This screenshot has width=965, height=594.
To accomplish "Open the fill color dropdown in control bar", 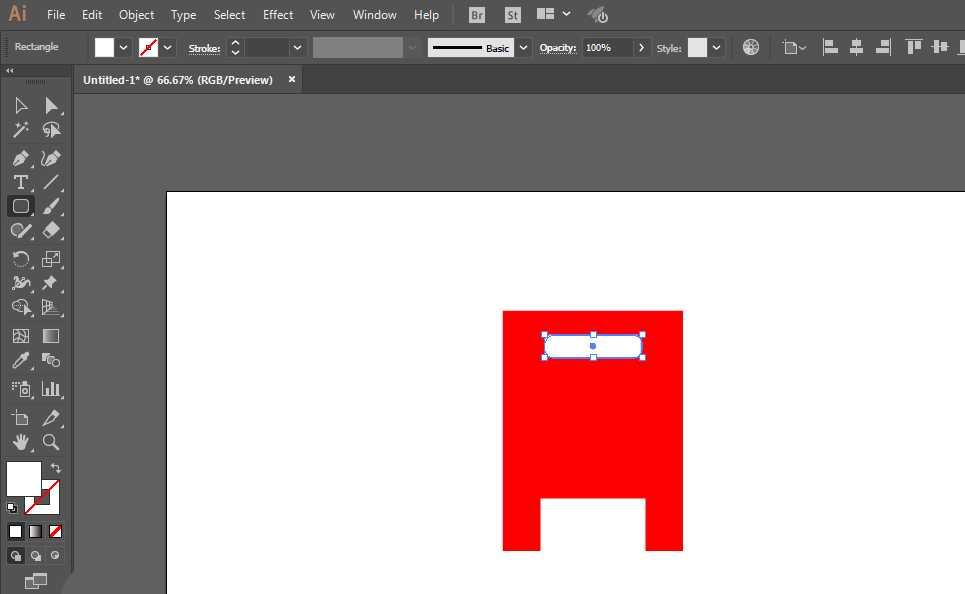I will pyautogui.click(x=124, y=47).
